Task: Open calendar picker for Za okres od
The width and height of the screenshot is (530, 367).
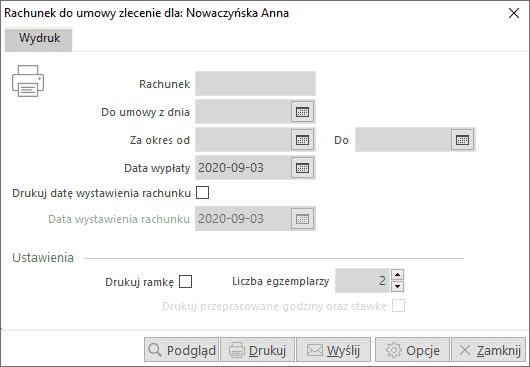Action: pyautogui.click(x=303, y=140)
